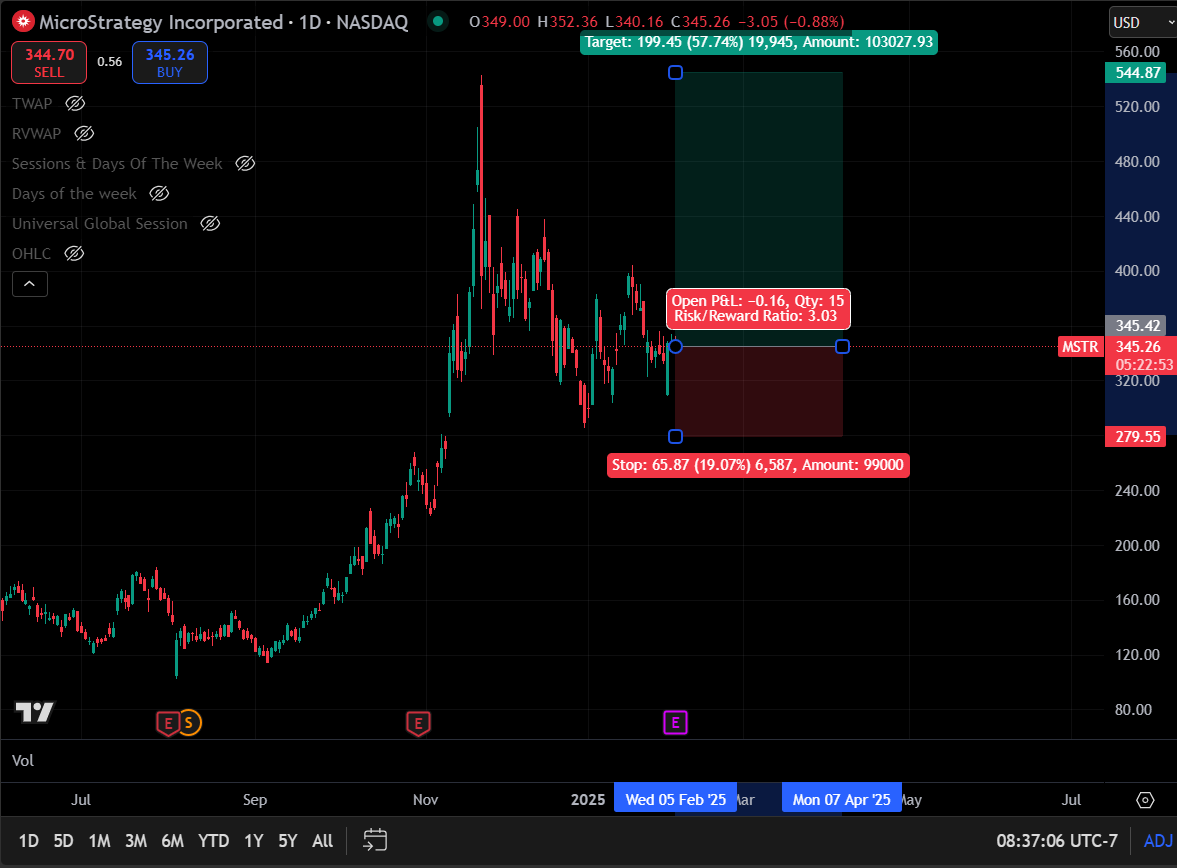Click the green market status dot
The height and width of the screenshot is (868, 1177).
tap(438, 21)
